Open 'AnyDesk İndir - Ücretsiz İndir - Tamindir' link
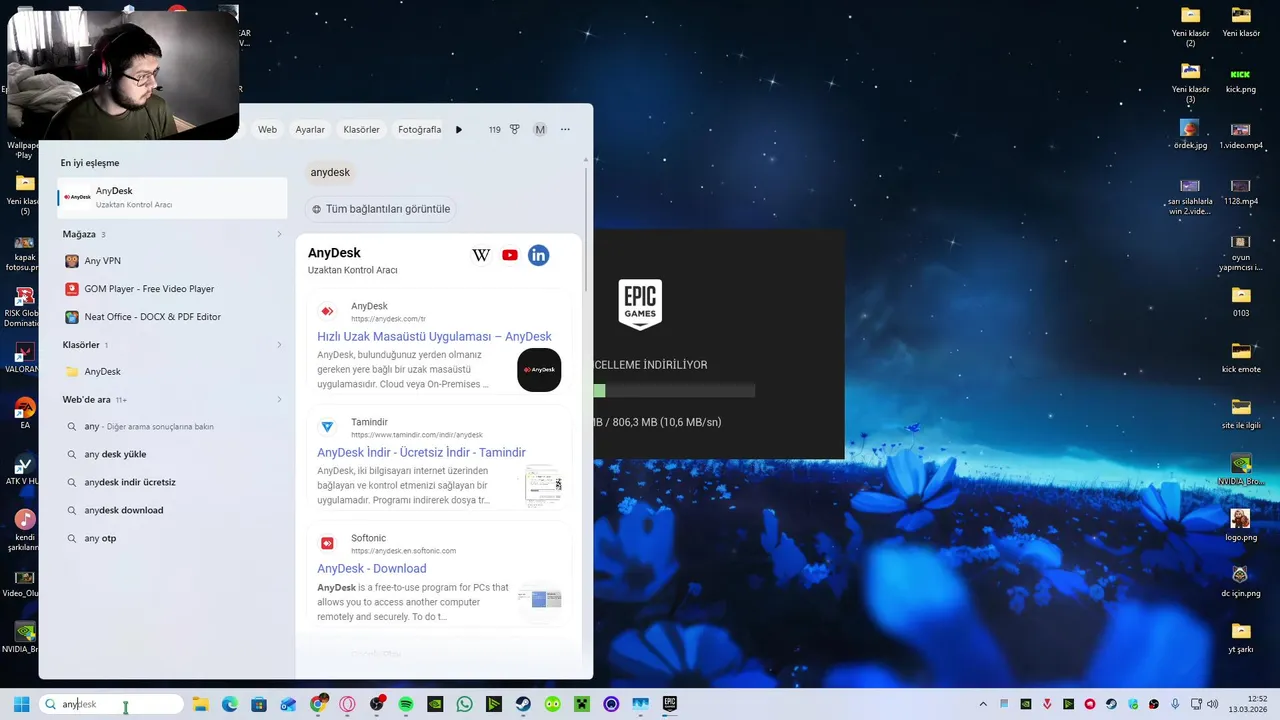 [x=421, y=453]
